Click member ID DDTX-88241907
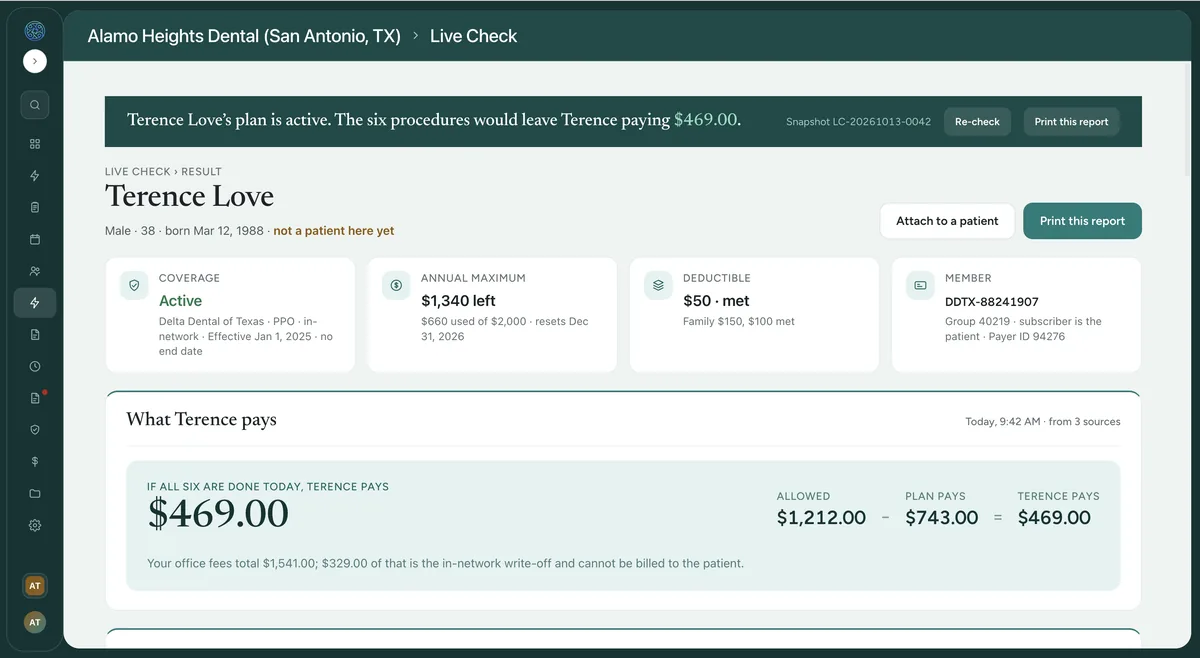 coord(992,301)
